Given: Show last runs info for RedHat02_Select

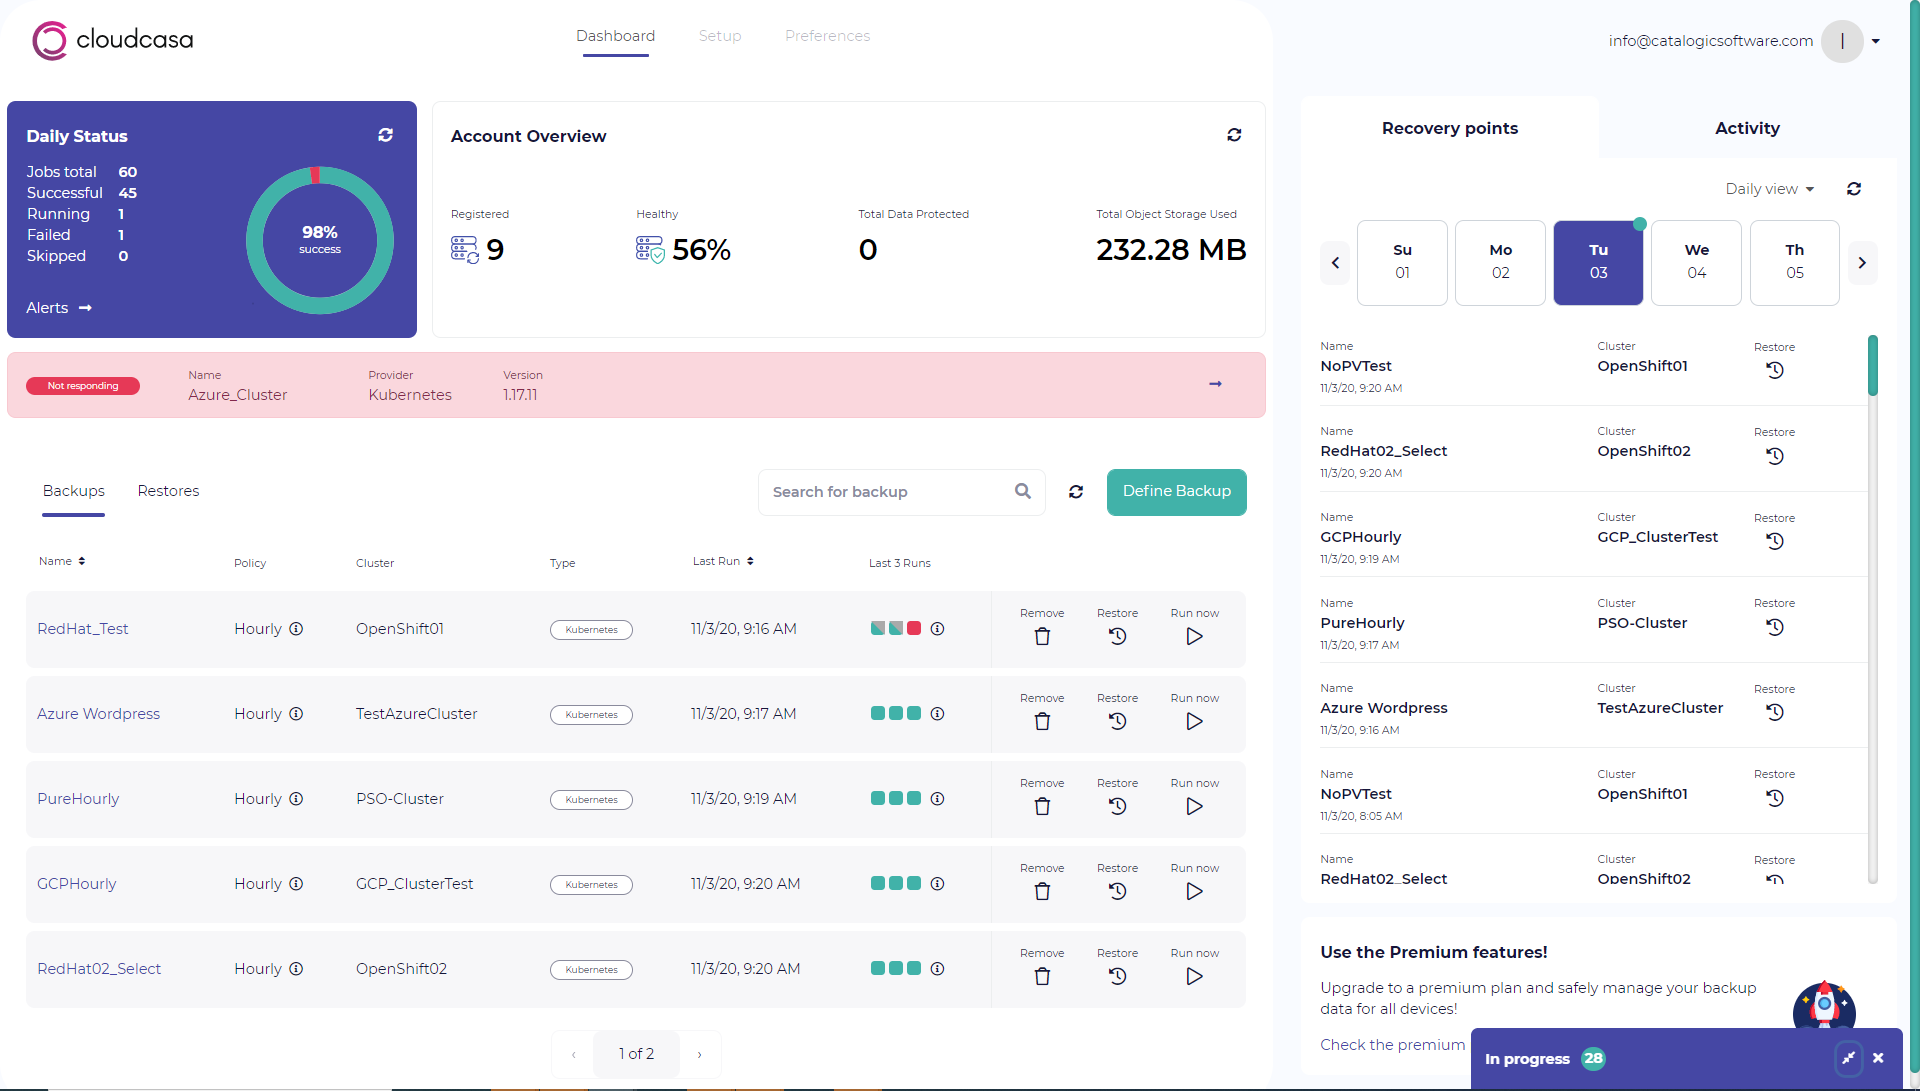Looking at the screenshot, I should 937,969.
